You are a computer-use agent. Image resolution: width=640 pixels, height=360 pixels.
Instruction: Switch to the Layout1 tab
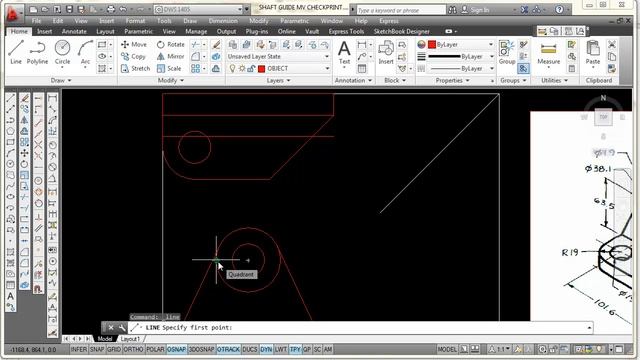[x=130, y=339]
